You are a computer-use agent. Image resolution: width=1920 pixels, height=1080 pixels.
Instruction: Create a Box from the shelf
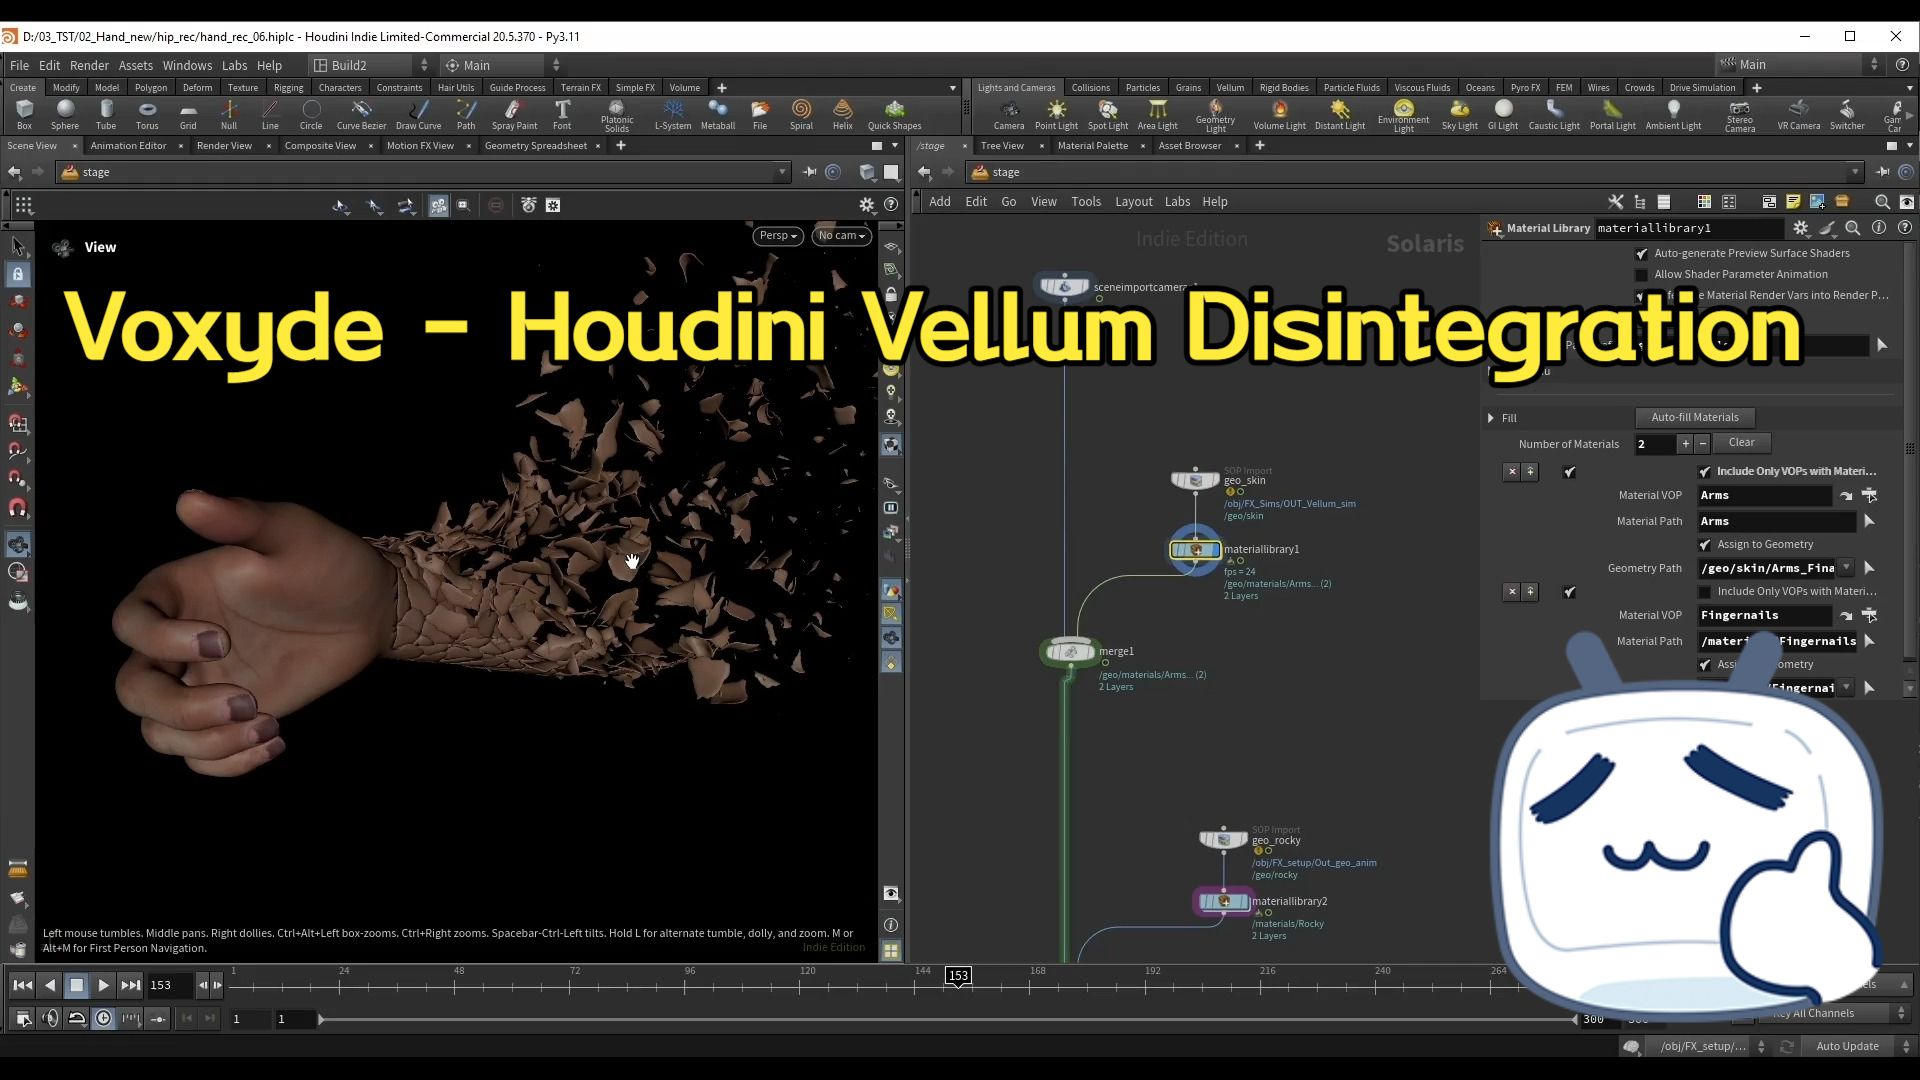(x=24, y=114)
